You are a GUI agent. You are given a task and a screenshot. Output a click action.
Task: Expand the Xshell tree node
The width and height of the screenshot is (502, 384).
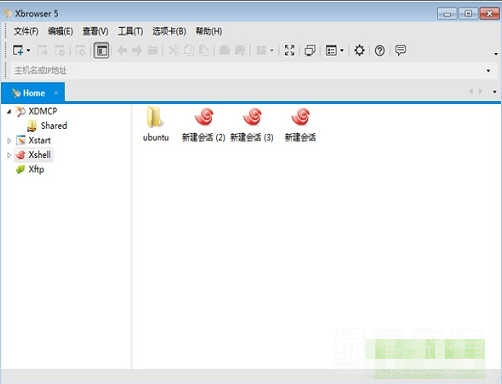(x=9, y=155)
